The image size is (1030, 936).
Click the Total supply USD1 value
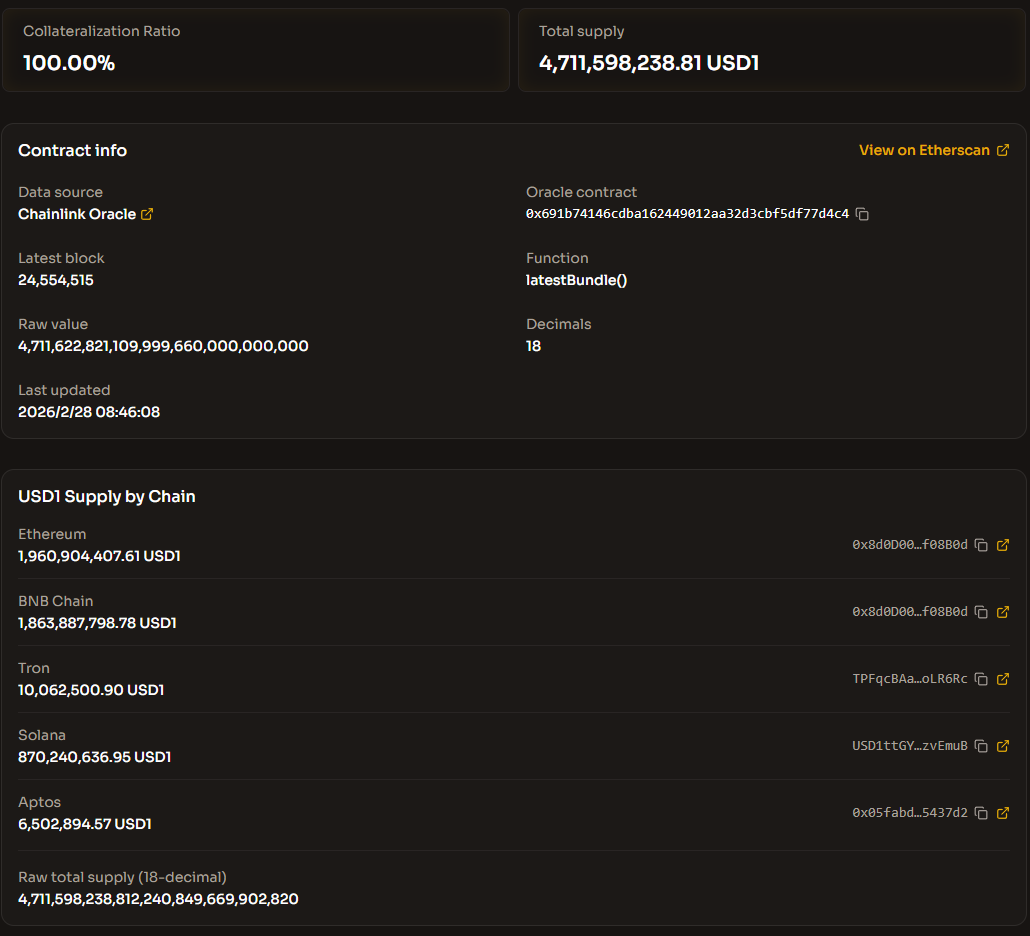[648, 63]
